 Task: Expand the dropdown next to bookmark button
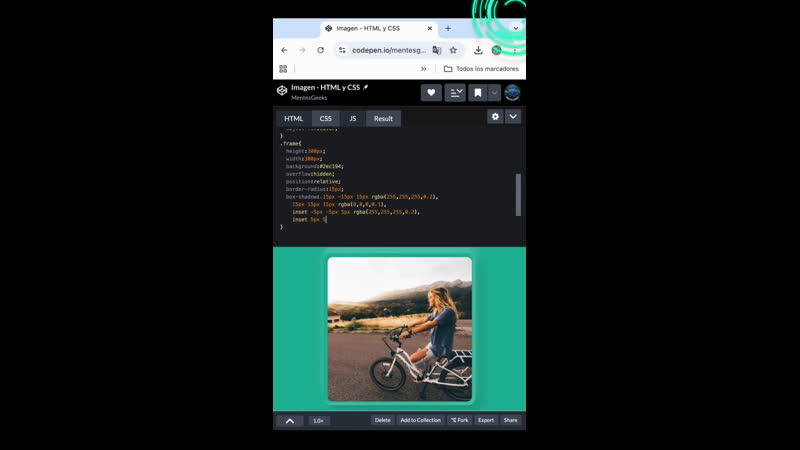tap(494, 93)
